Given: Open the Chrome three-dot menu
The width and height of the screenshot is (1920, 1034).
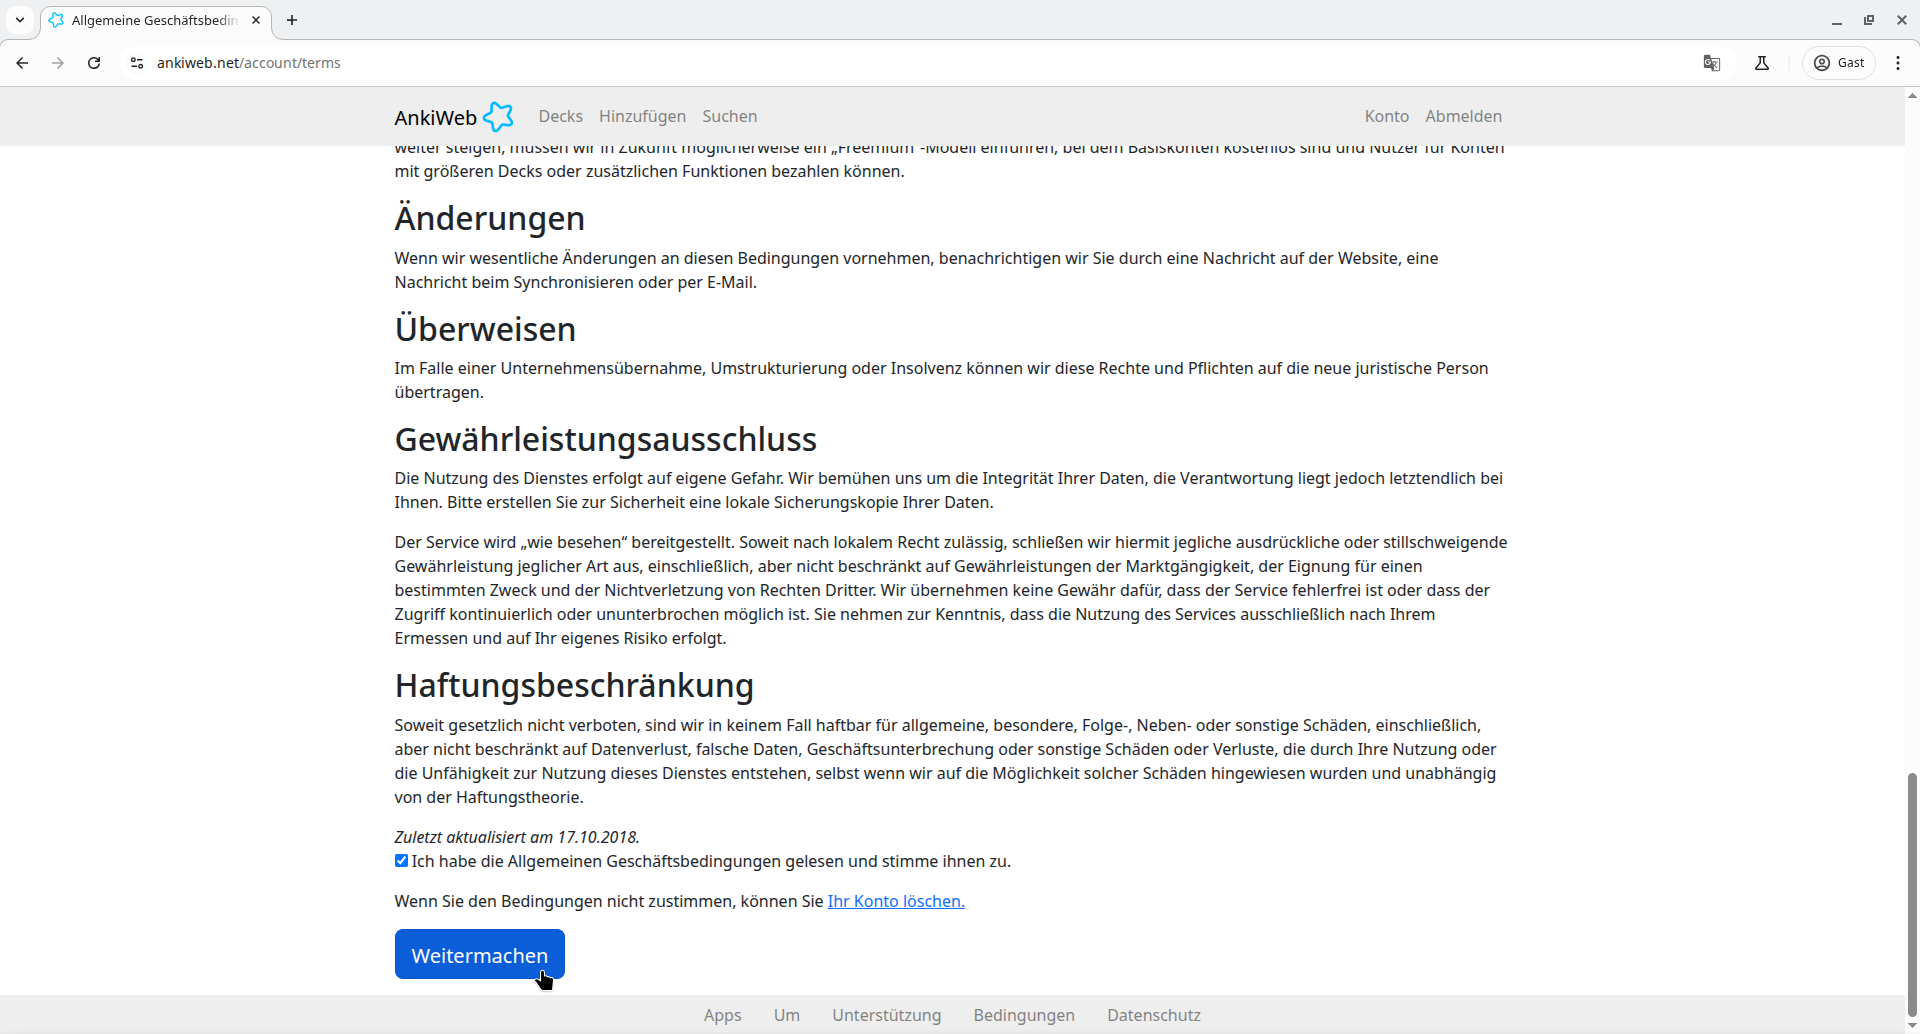Looking at the screenshot, I should 1898,63.
